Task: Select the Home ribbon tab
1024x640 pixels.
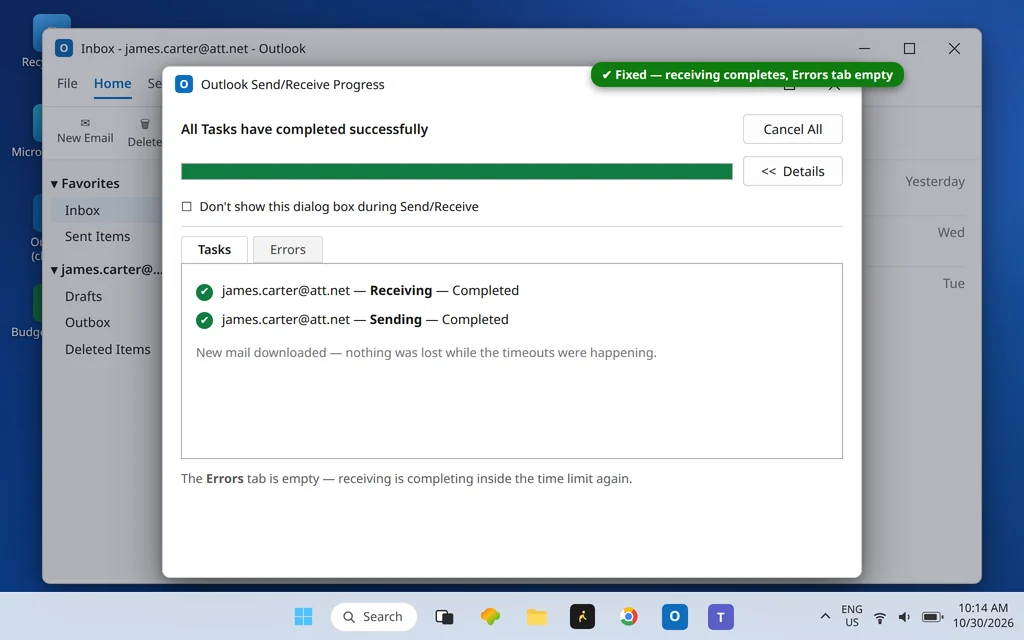Action: click(112, 84)
